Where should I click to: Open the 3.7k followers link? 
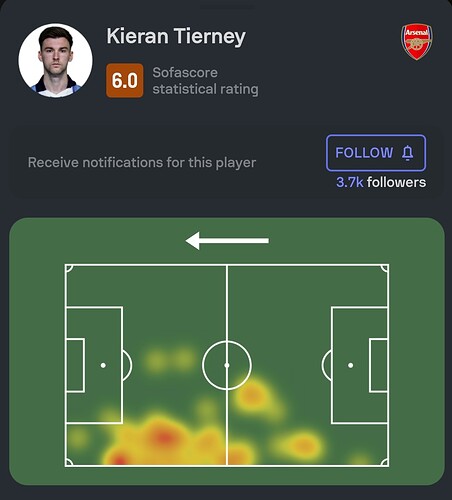point(381,182)
